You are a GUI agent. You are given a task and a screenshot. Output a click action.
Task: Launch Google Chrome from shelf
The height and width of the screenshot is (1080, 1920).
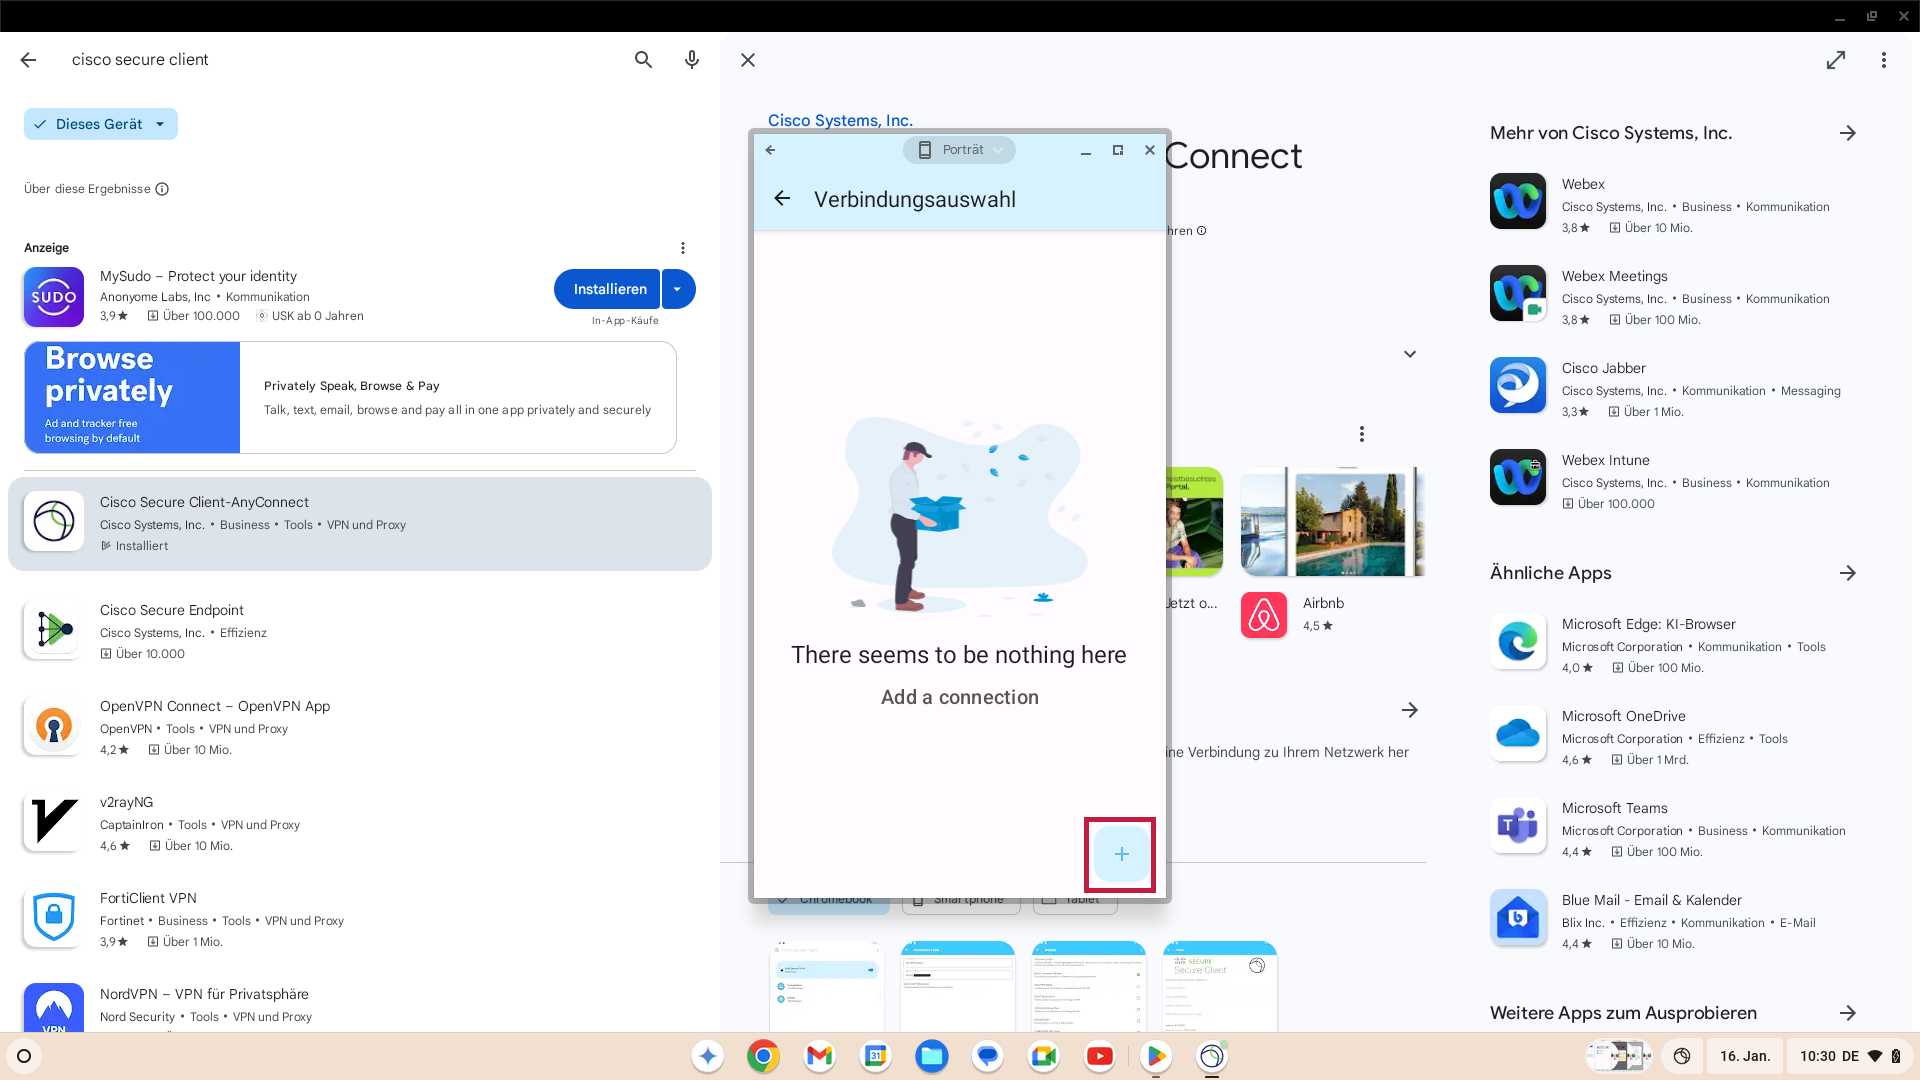[763, 1056]
